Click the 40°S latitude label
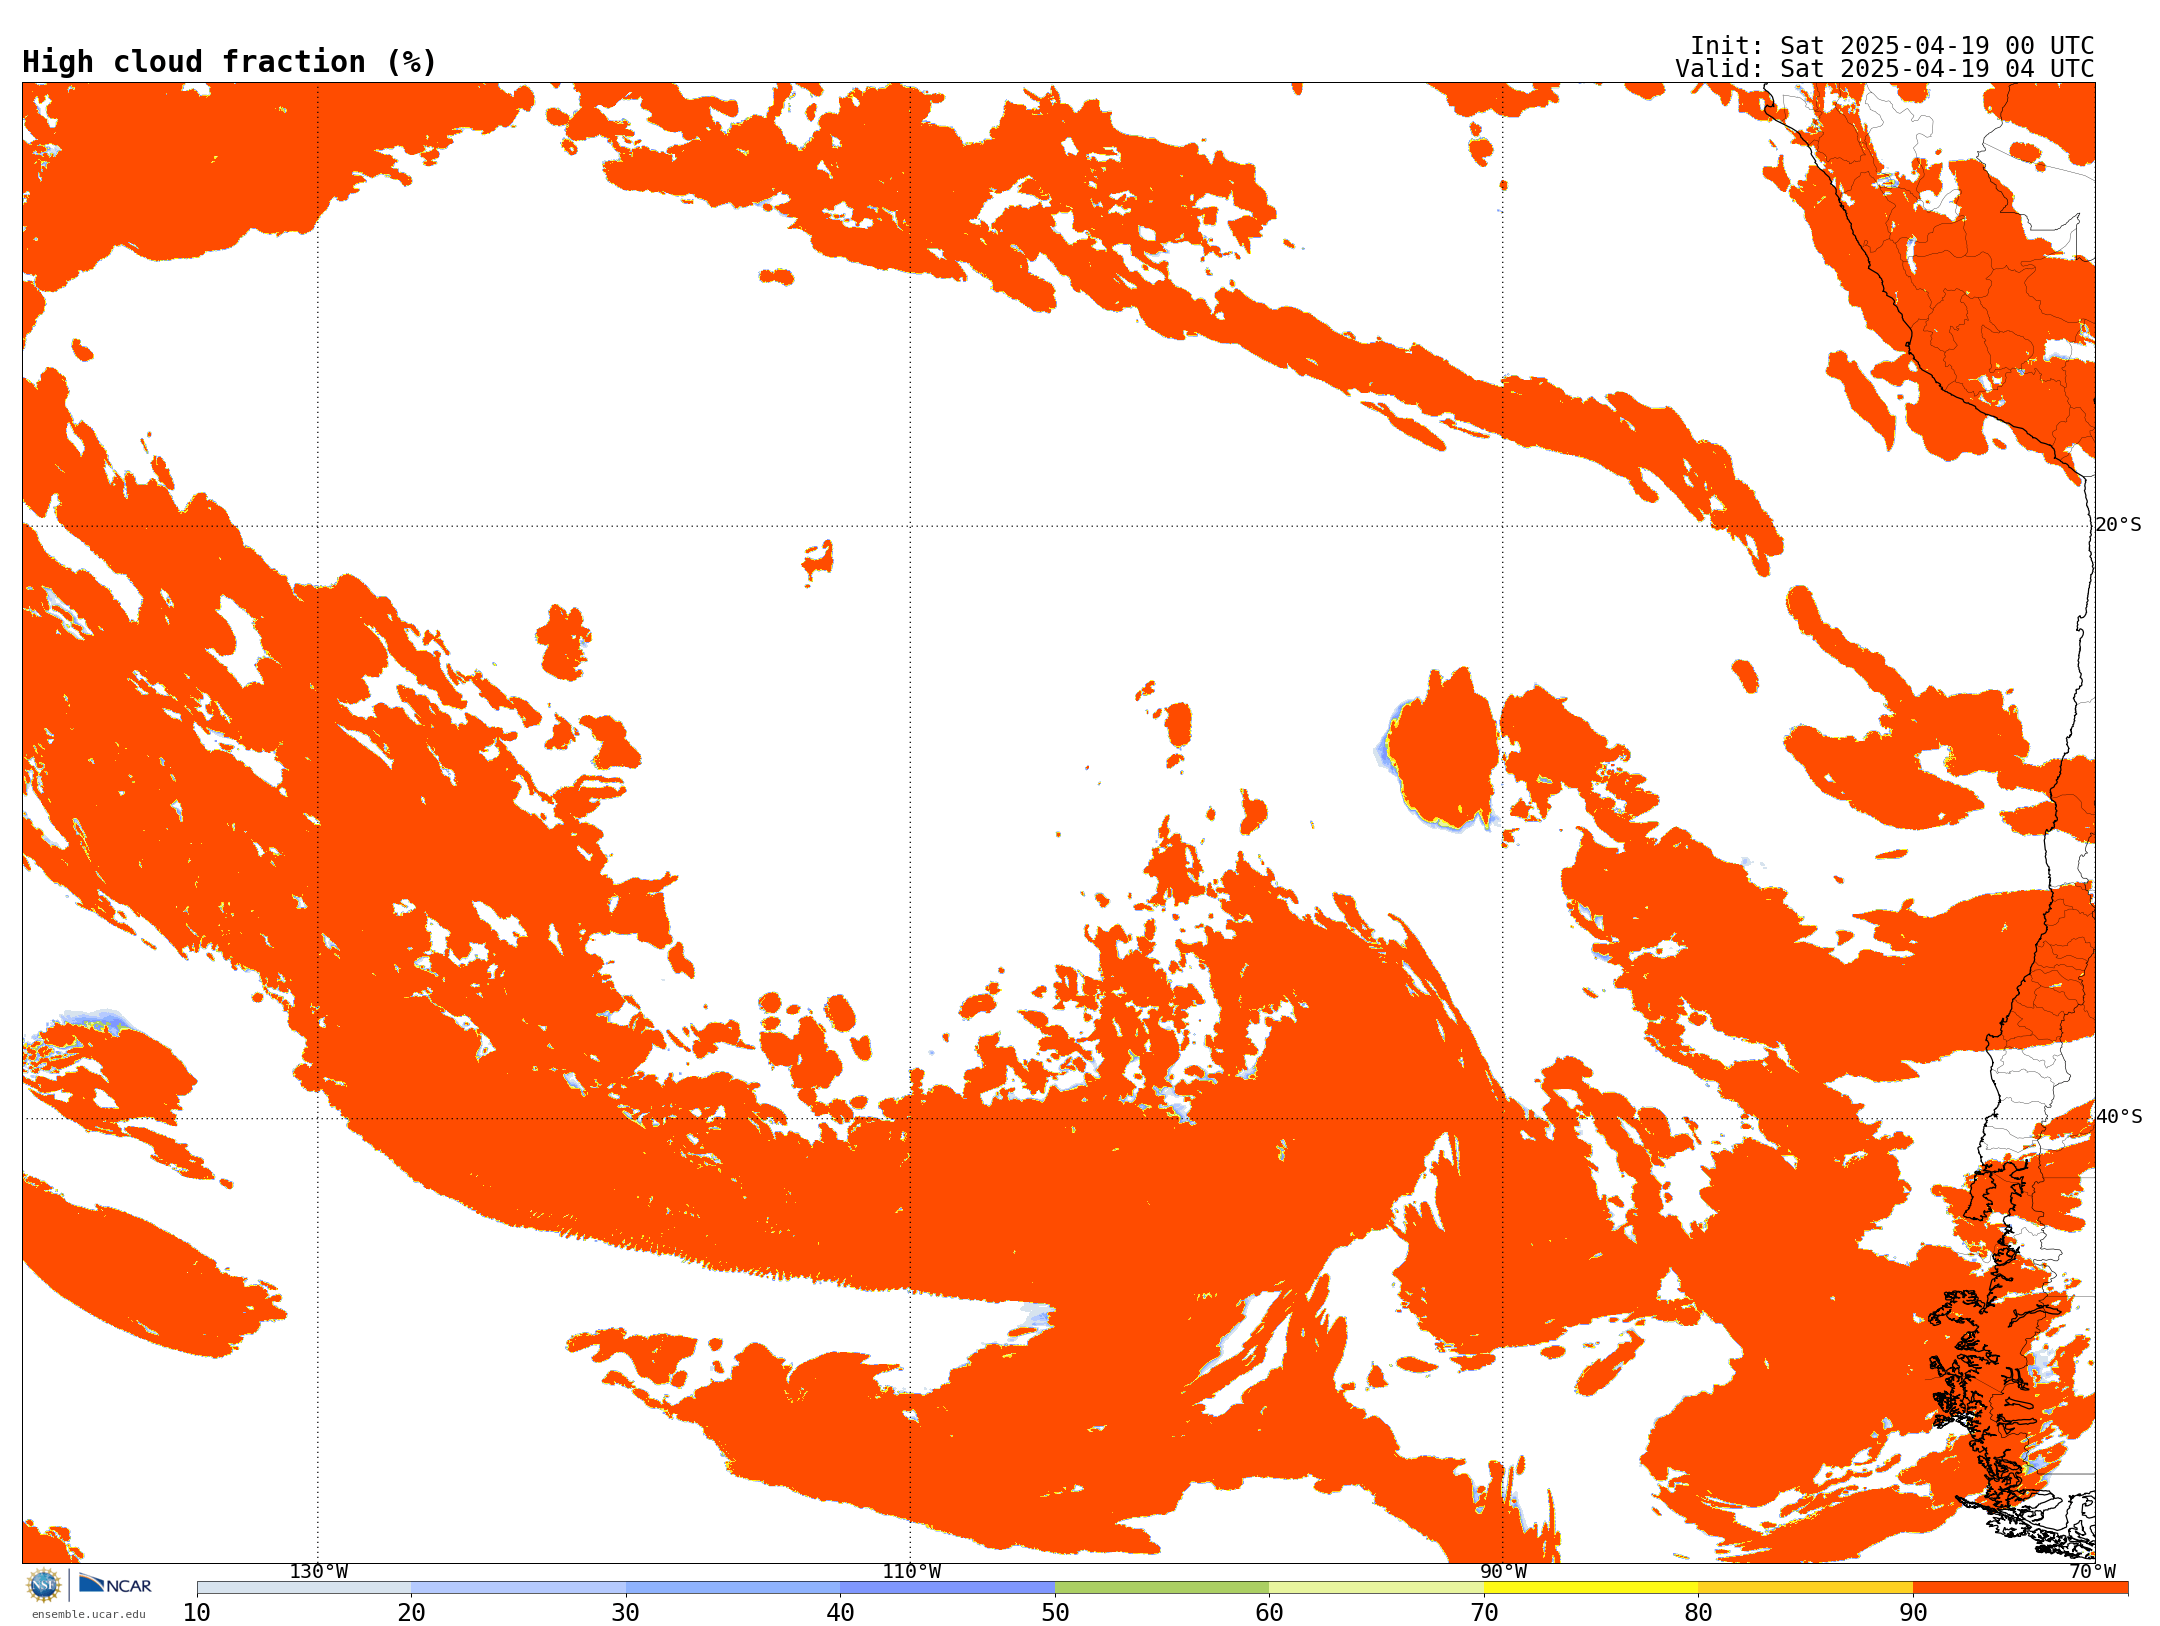 click(x=2119, y=1117)
